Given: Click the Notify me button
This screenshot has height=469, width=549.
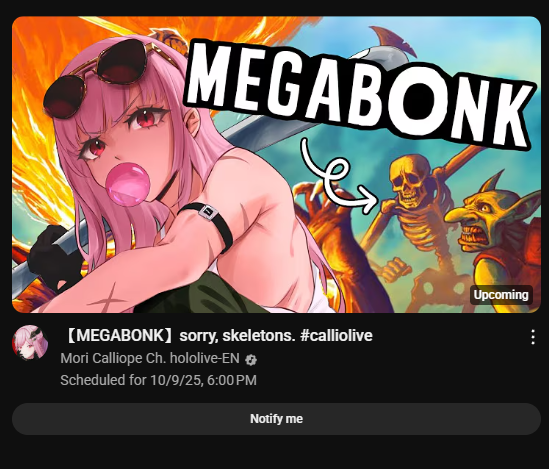Looking at the screenshot, I should pyautogui.click(x=277, y=419).
